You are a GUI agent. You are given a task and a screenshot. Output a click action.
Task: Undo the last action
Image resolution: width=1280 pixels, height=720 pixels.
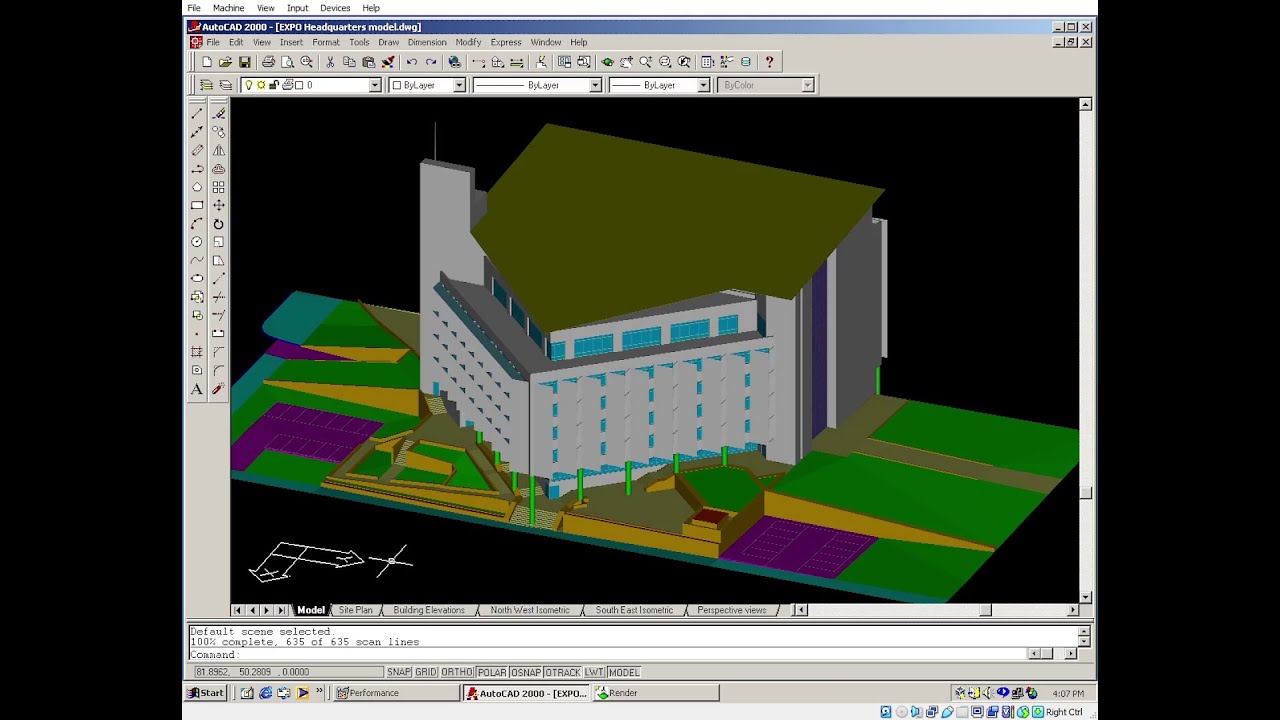point(411,62)
